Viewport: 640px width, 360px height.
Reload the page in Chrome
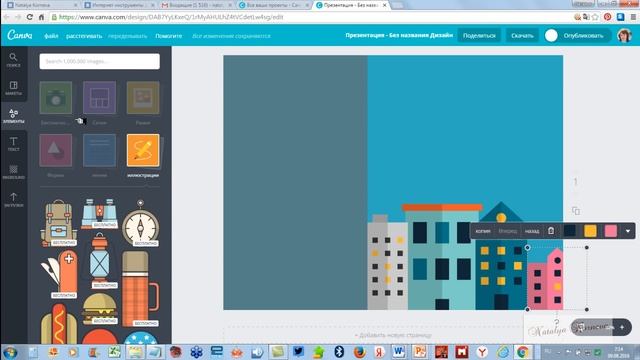coord(29,17)
